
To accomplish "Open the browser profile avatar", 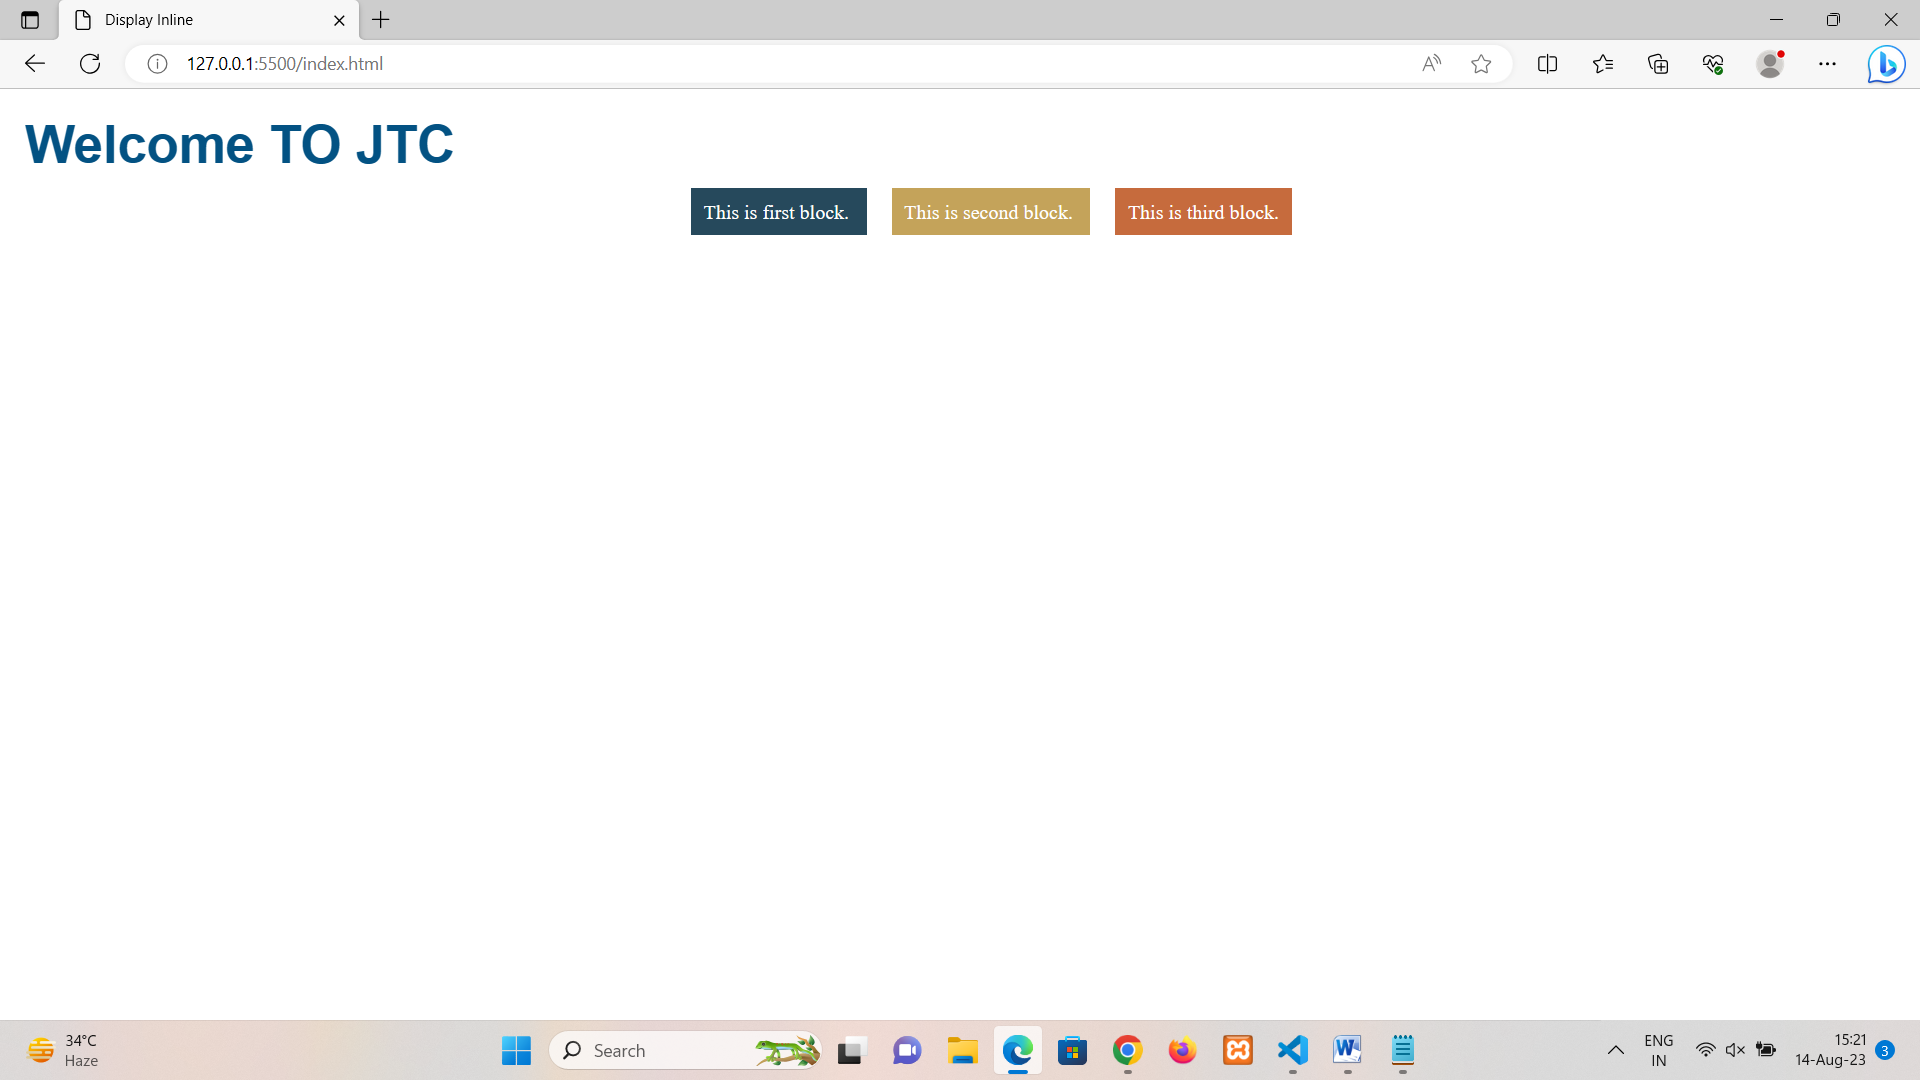I will pos(1770,64).
